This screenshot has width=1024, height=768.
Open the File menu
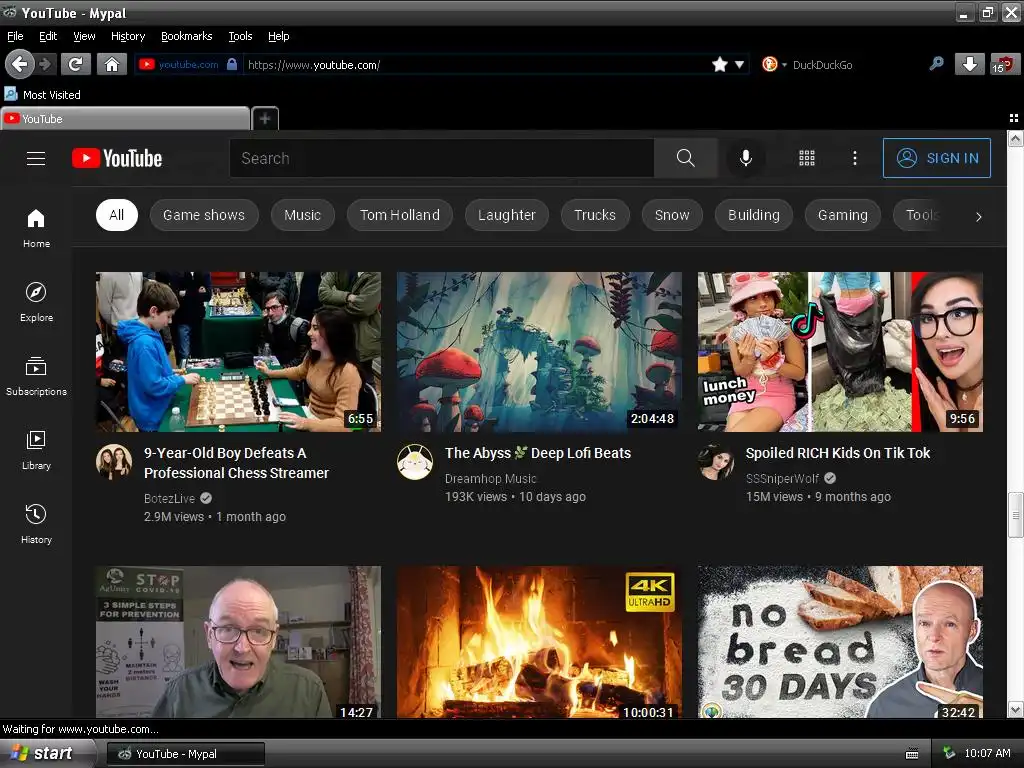click(x=15, y=36)
